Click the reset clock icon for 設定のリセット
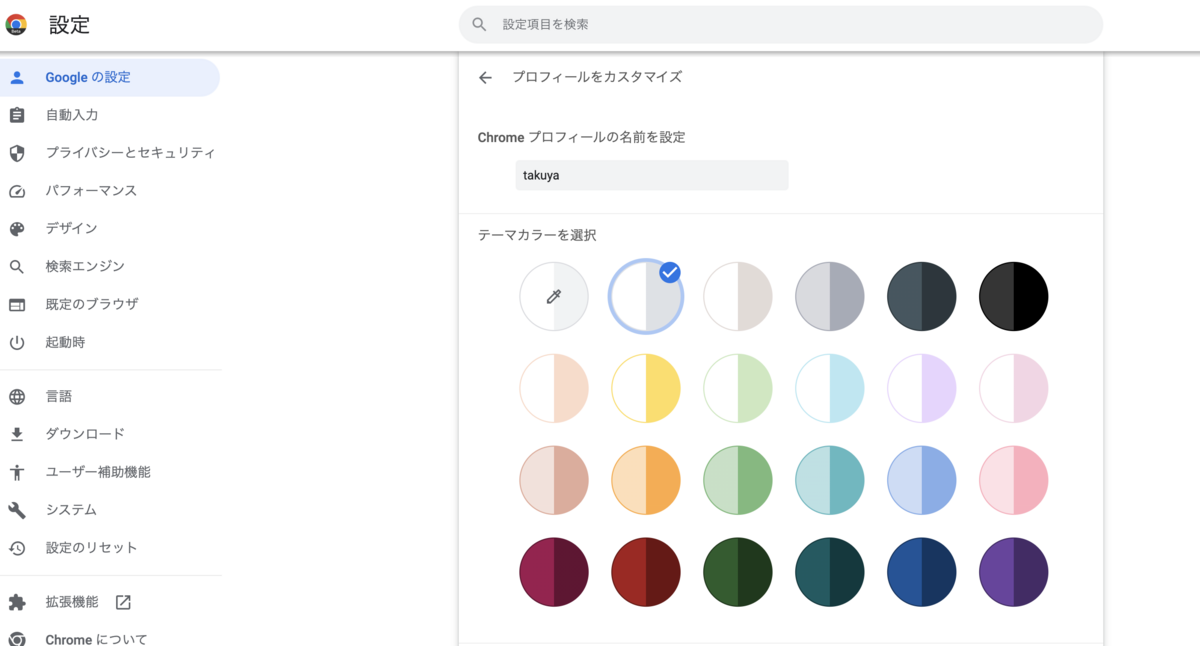 pos(17,548)
